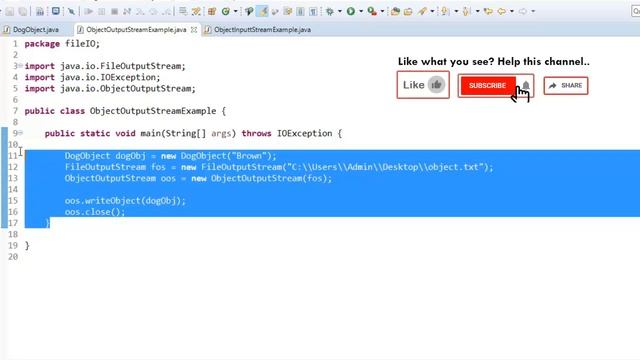Close the ObjectOutputStreamExample.java tab
This screenshot has height=360, width=640.
tap(194, 30)
